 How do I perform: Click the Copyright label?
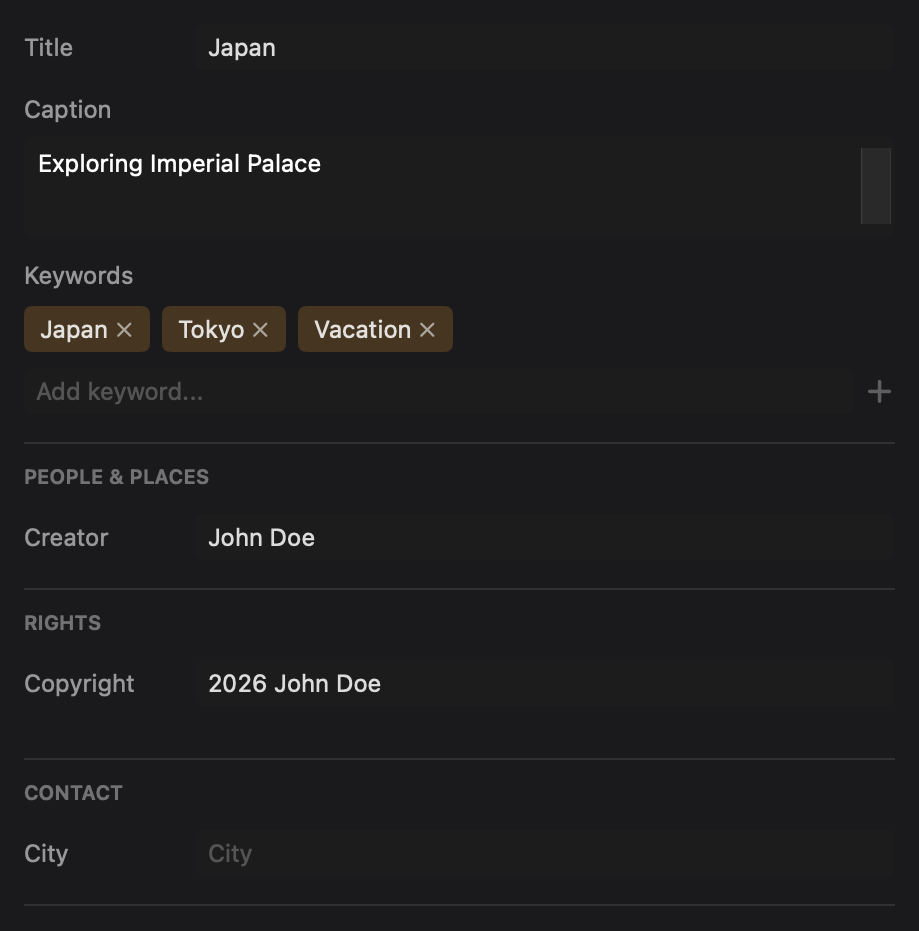tap(80, 685)
